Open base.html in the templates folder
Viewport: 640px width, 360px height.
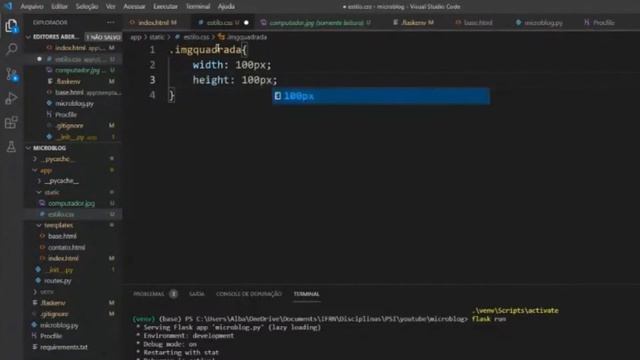[x=62, y=236]
